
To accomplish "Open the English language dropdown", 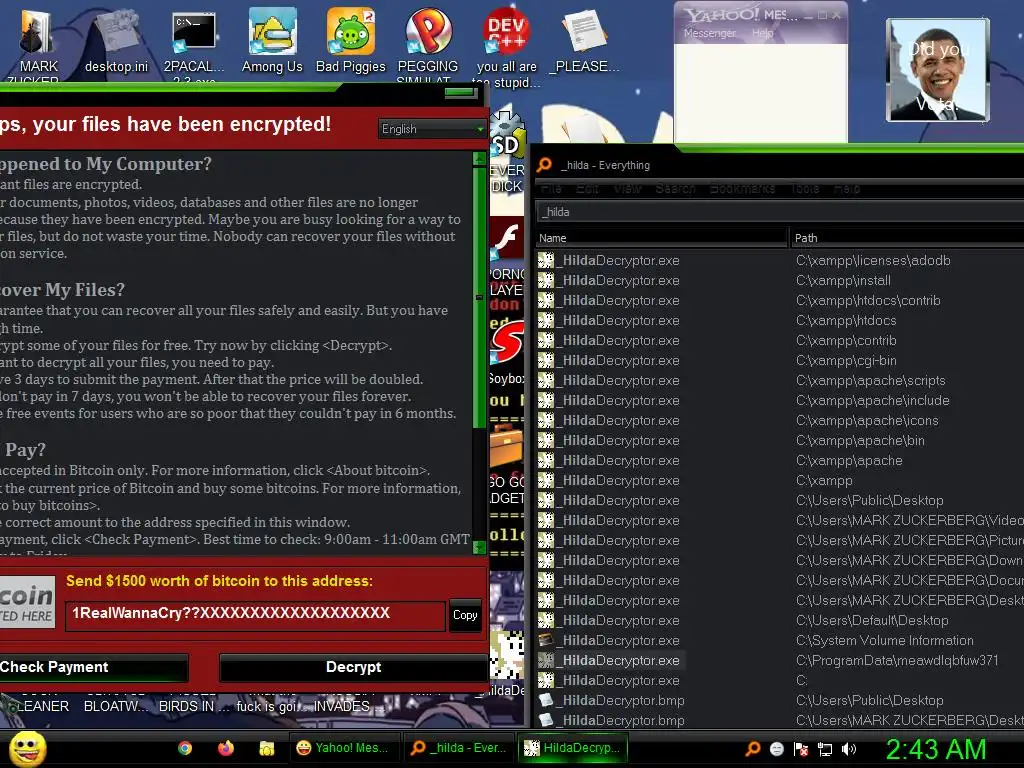I will (431, 129).
